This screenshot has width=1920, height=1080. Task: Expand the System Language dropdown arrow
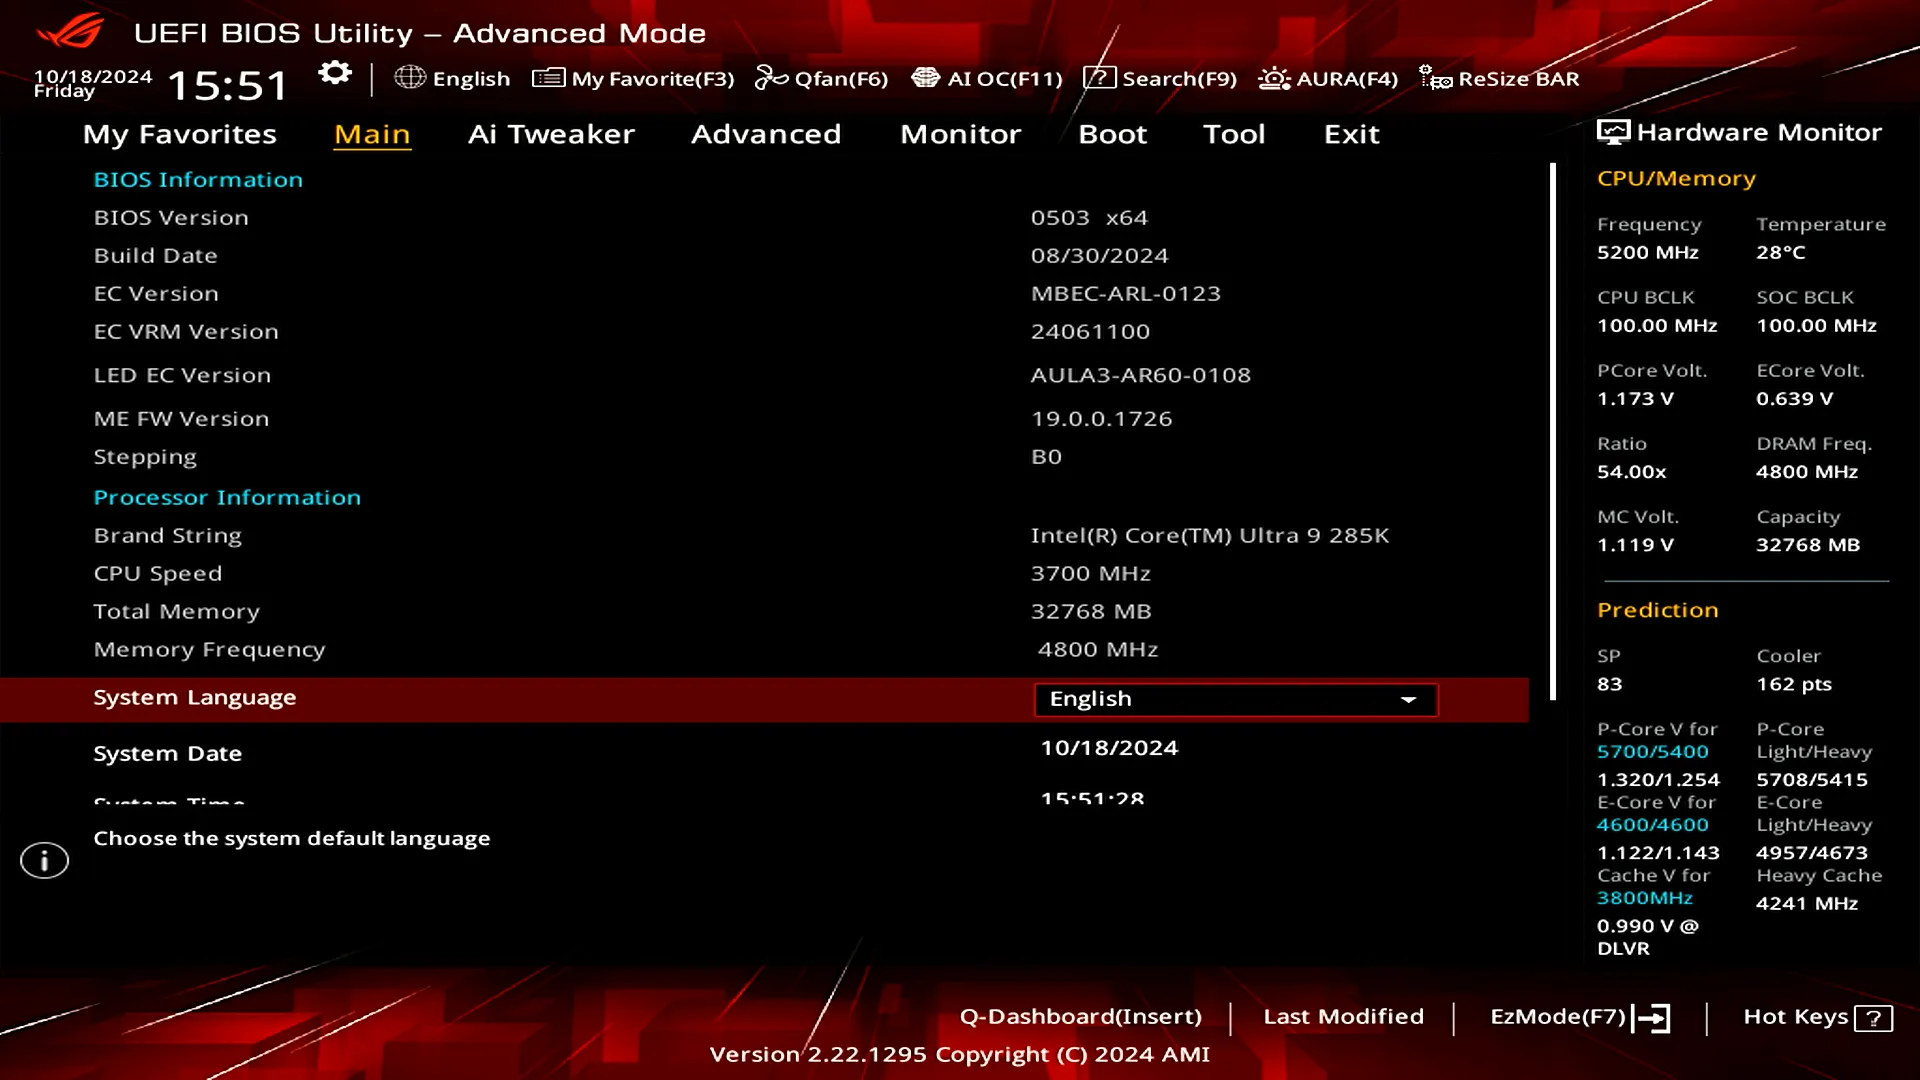click(1408, 700)
